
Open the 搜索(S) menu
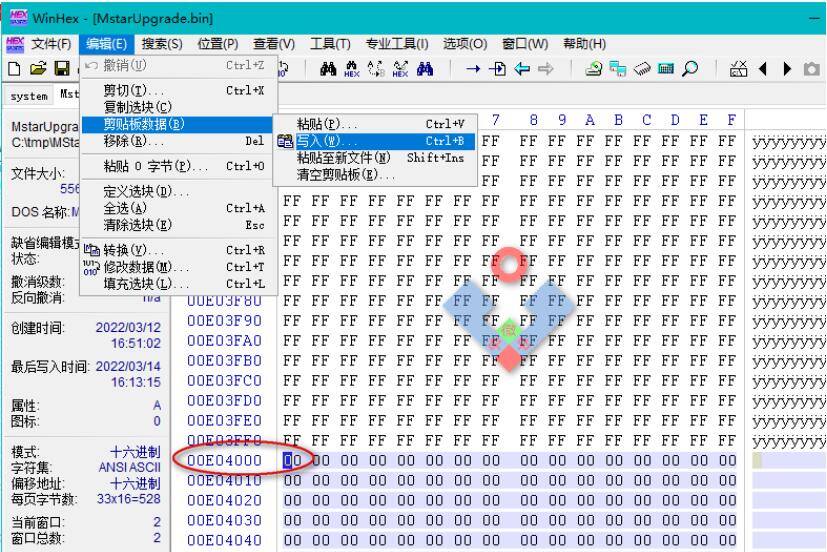(162, 44)
